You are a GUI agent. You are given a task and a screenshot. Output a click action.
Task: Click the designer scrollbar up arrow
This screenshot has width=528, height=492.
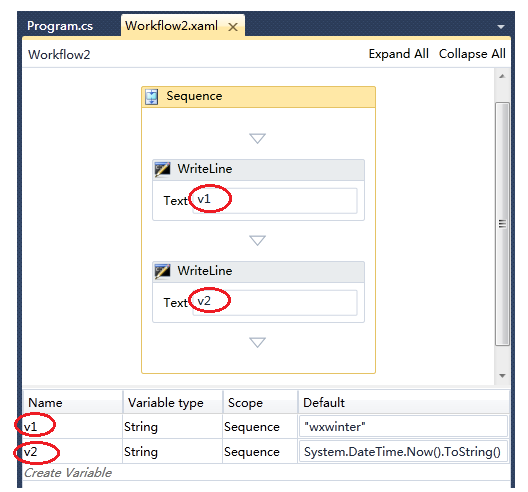point(502,76)
